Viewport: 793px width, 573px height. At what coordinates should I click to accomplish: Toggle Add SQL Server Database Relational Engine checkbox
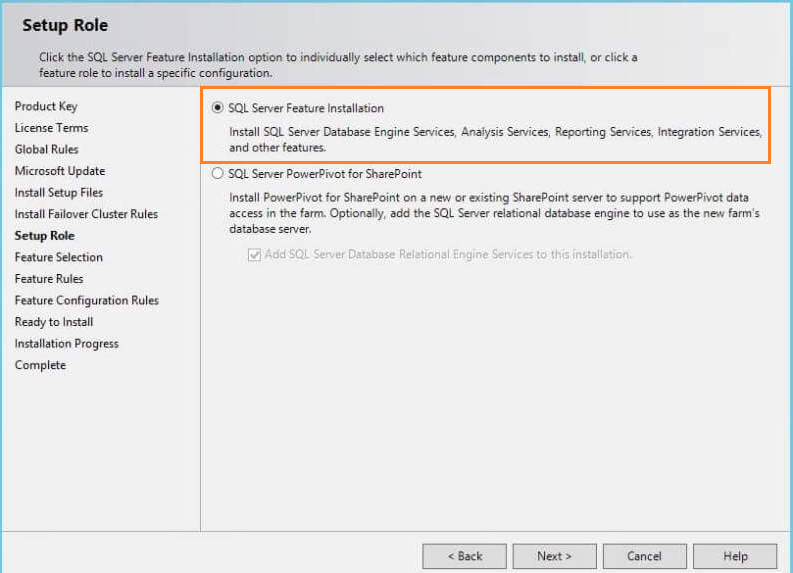253,255
